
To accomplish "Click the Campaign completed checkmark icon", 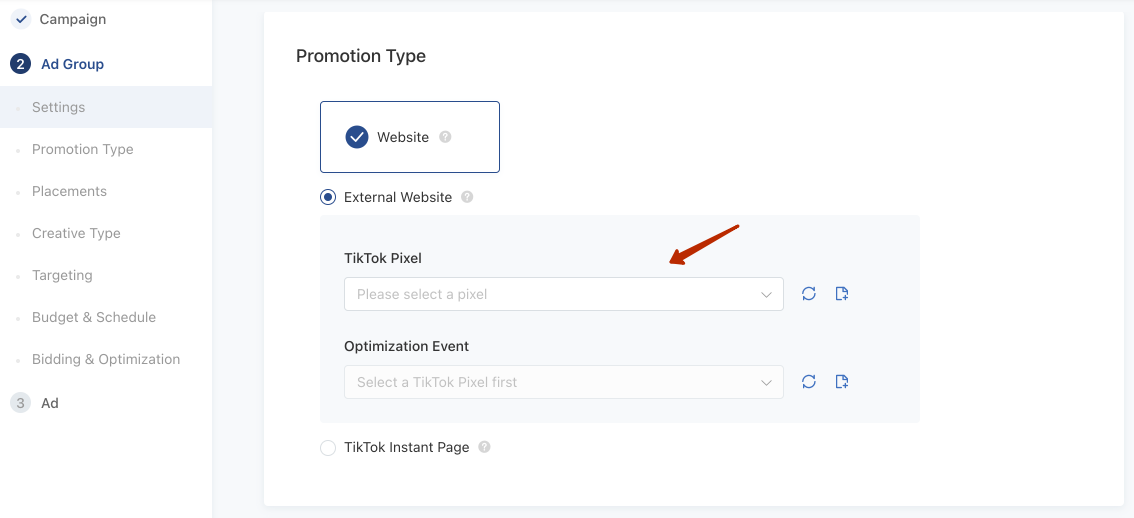I will [21, 19].
